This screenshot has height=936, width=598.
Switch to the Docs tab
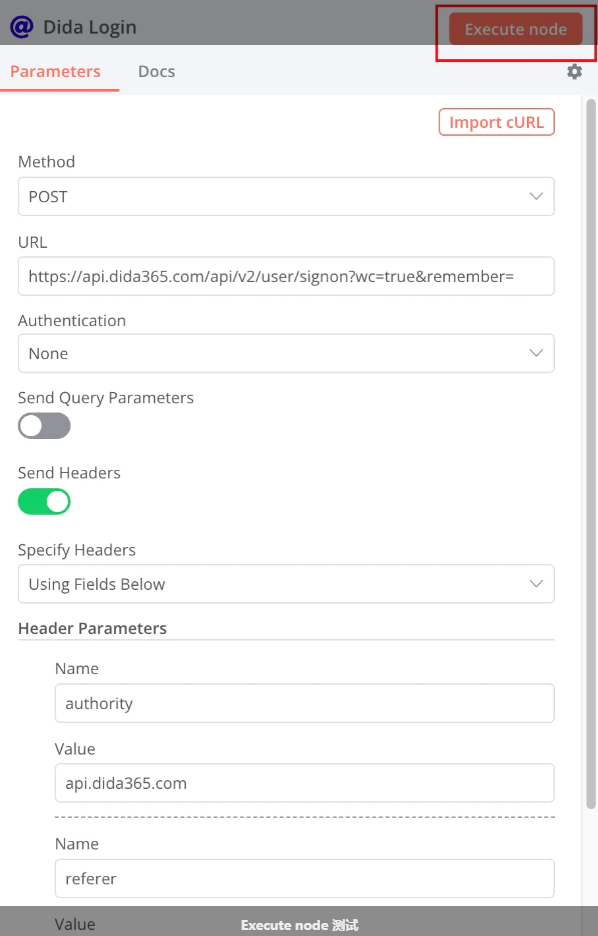click(156, 72)
